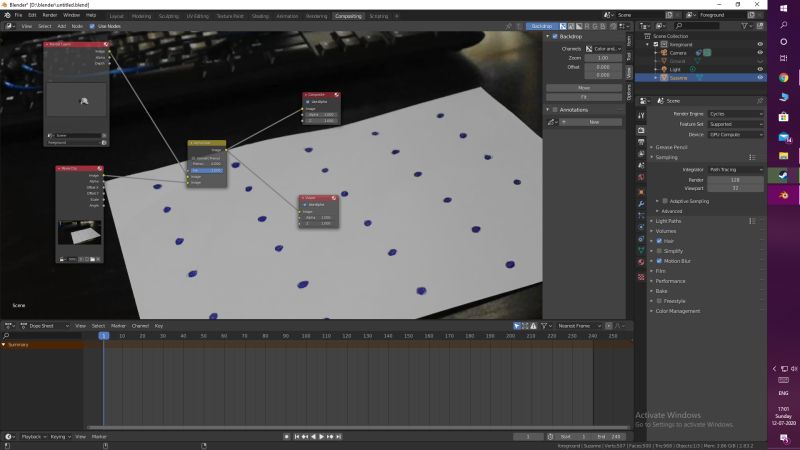Image resolution: width=800 pixels, height=450 pixels.
Task: Open the backdrop Channels dropdown
Action: (x=604, y=48)
